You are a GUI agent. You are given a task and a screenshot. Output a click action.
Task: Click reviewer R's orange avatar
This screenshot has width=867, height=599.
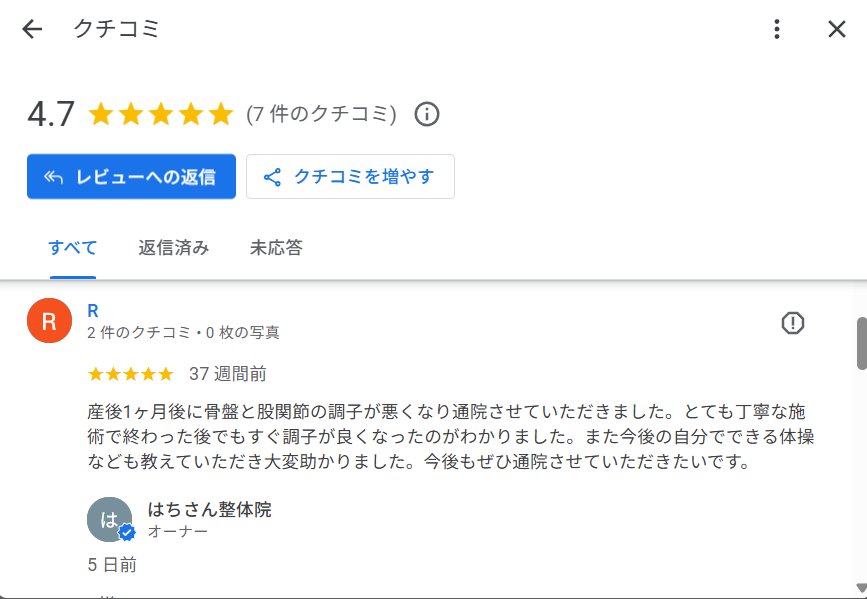point(49,321)
